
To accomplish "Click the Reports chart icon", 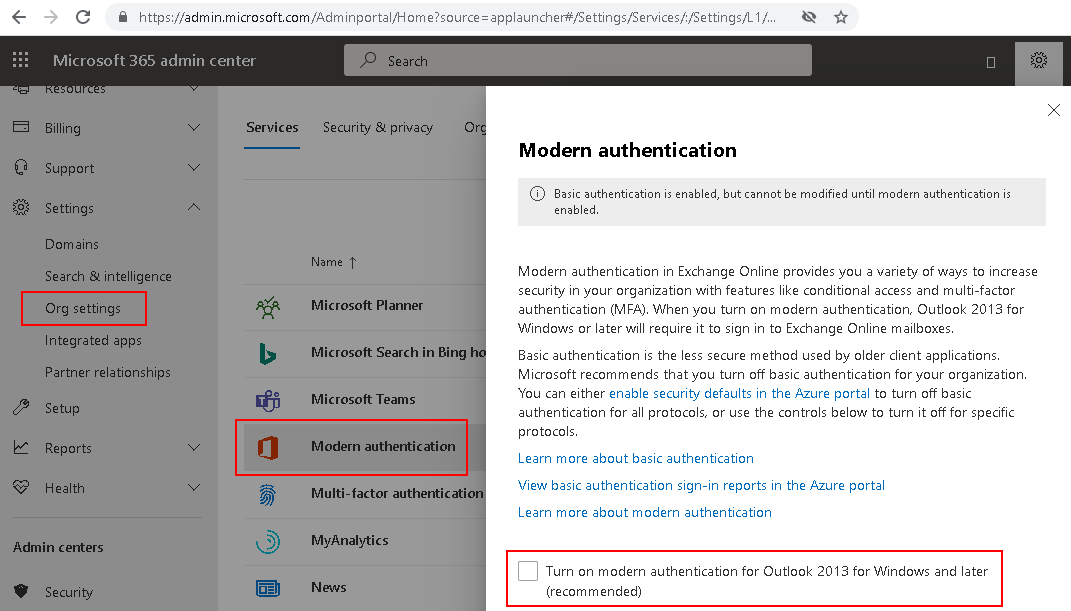I will point(21,448).
